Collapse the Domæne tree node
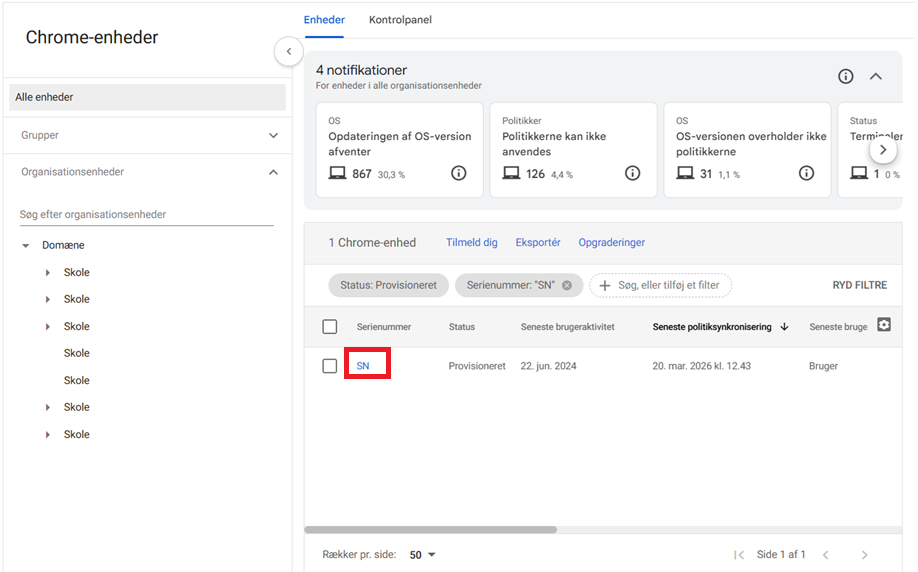The image size is (918, 572). 26,246
